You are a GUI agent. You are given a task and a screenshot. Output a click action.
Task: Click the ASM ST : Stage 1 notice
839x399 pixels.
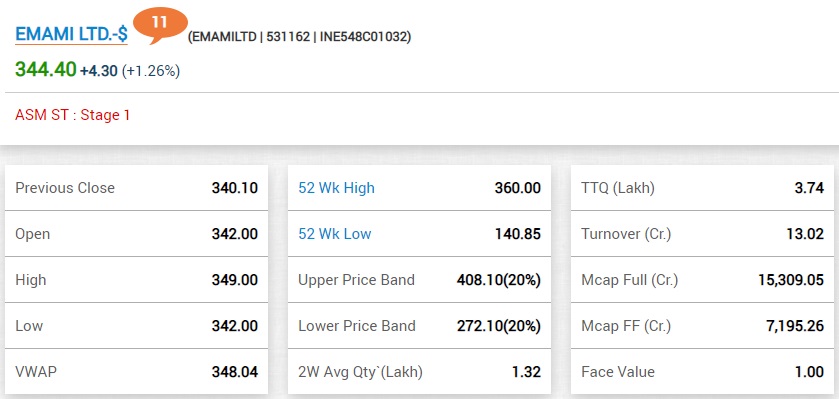pyautogui.click(x=73, y=115)
